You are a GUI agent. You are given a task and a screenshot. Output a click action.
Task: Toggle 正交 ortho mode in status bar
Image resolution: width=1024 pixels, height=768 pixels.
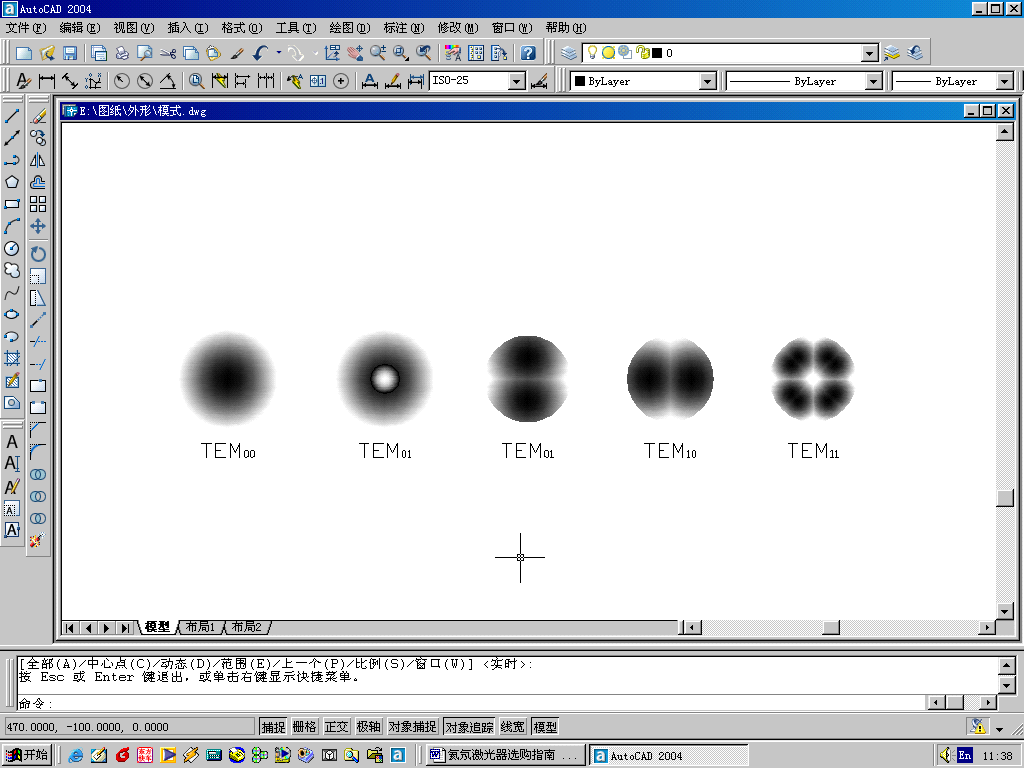pyautogui.click(x=337, y=727)
